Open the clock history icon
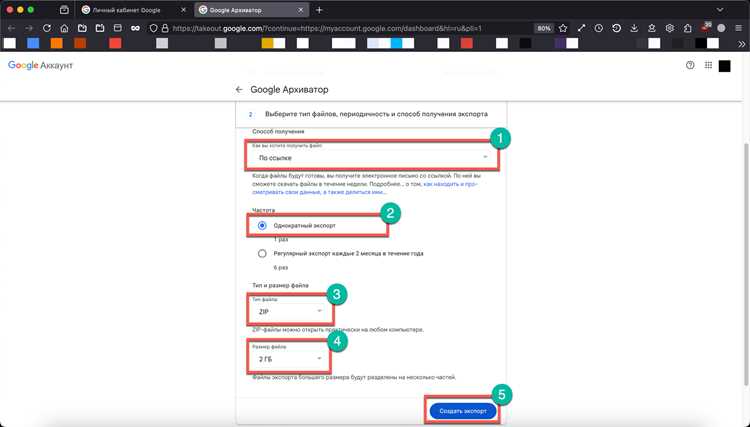 pos(599,28)
